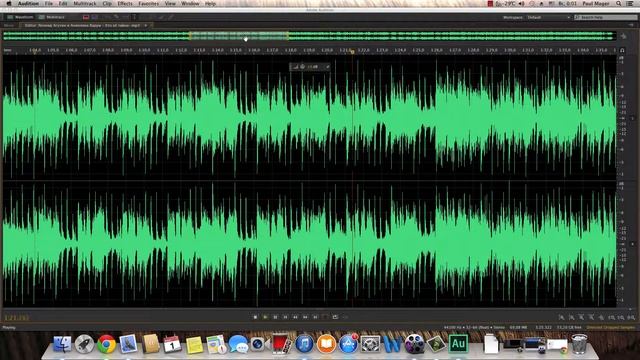This screenshot has width=640, height=360.
Task: Click Zoom Out Full icon beside overview navigator
Action: pyautogui.click(x=623, y=36)
